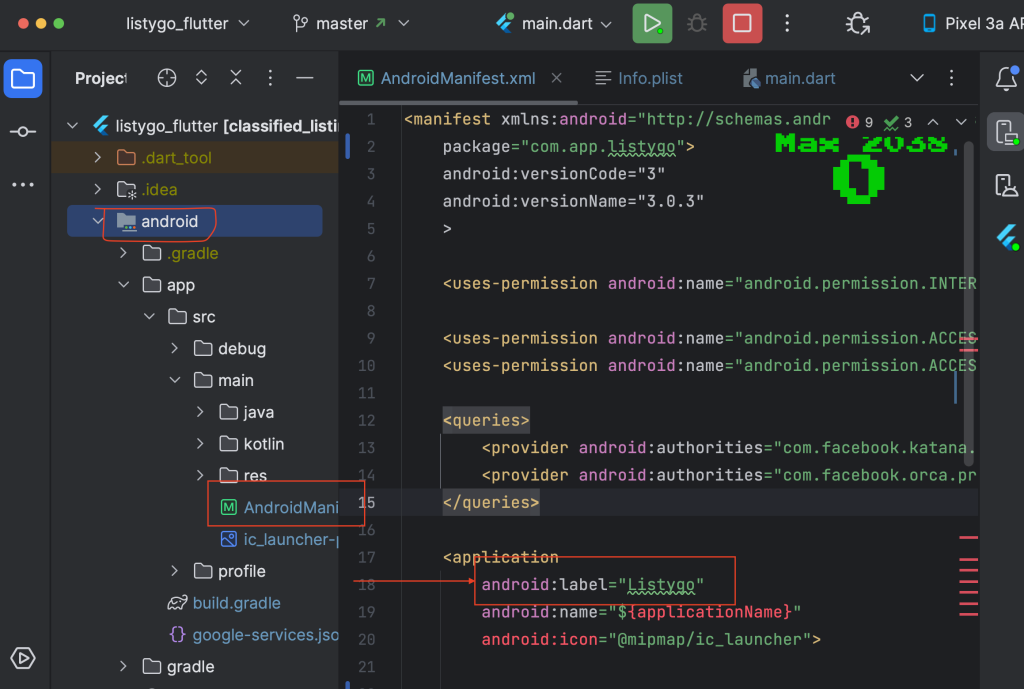The width and height of the screenshot is (1024, 689).
Task: Expand the debug folder
Action: click(x=174, y=348)
